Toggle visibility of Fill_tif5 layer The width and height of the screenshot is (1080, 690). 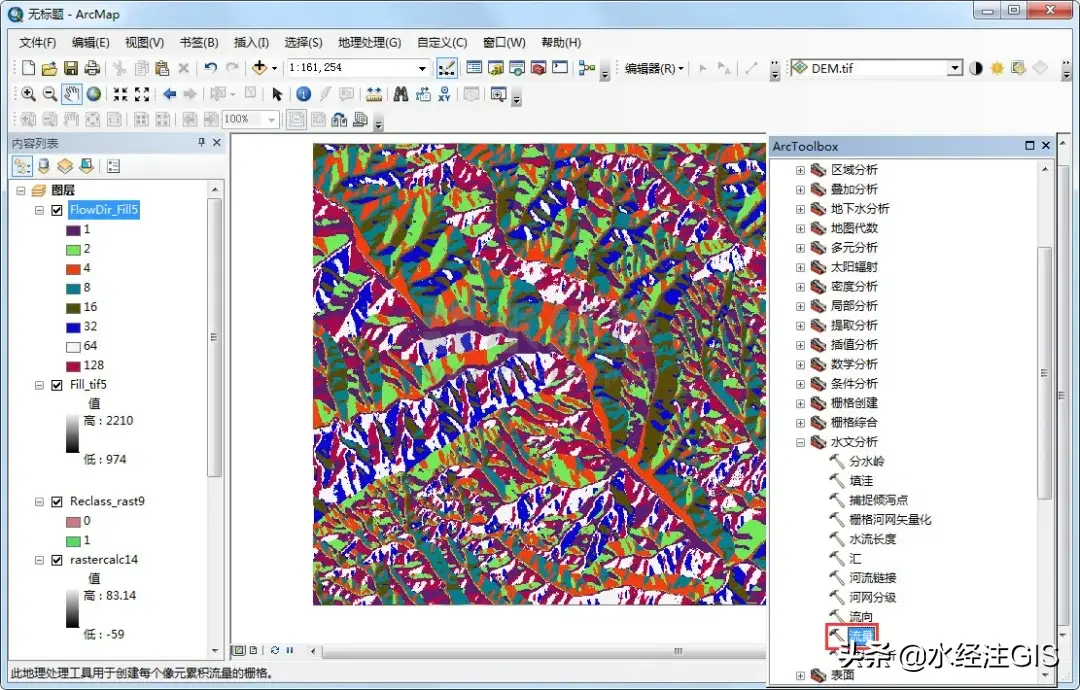(57, 384)
